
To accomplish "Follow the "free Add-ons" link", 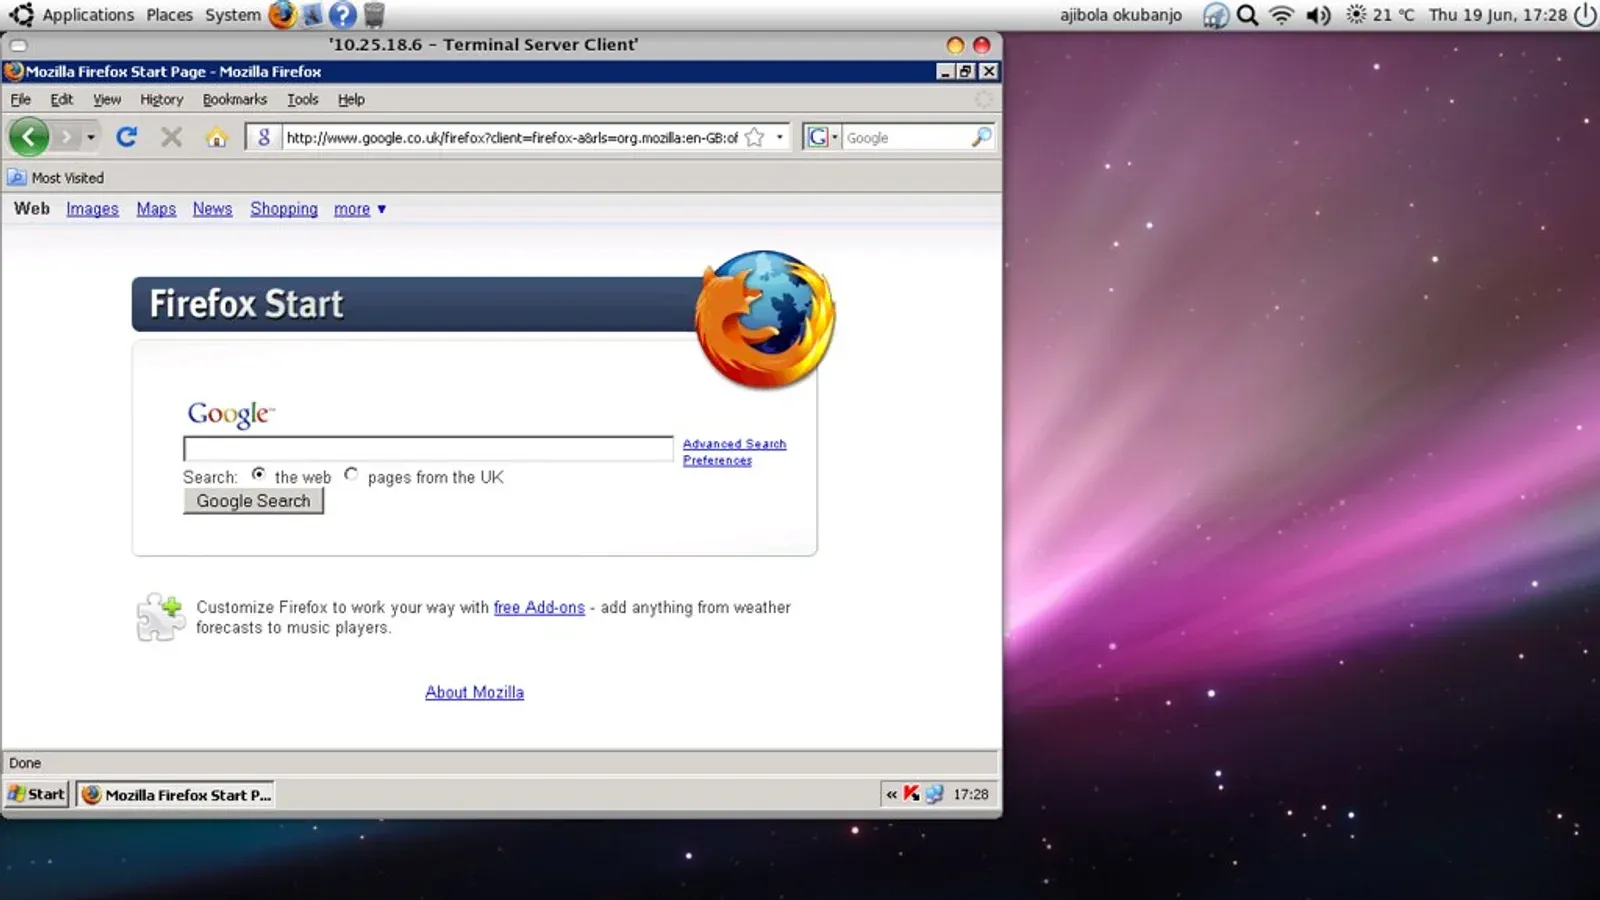I will pyautogui.click(x=539, y=607).
